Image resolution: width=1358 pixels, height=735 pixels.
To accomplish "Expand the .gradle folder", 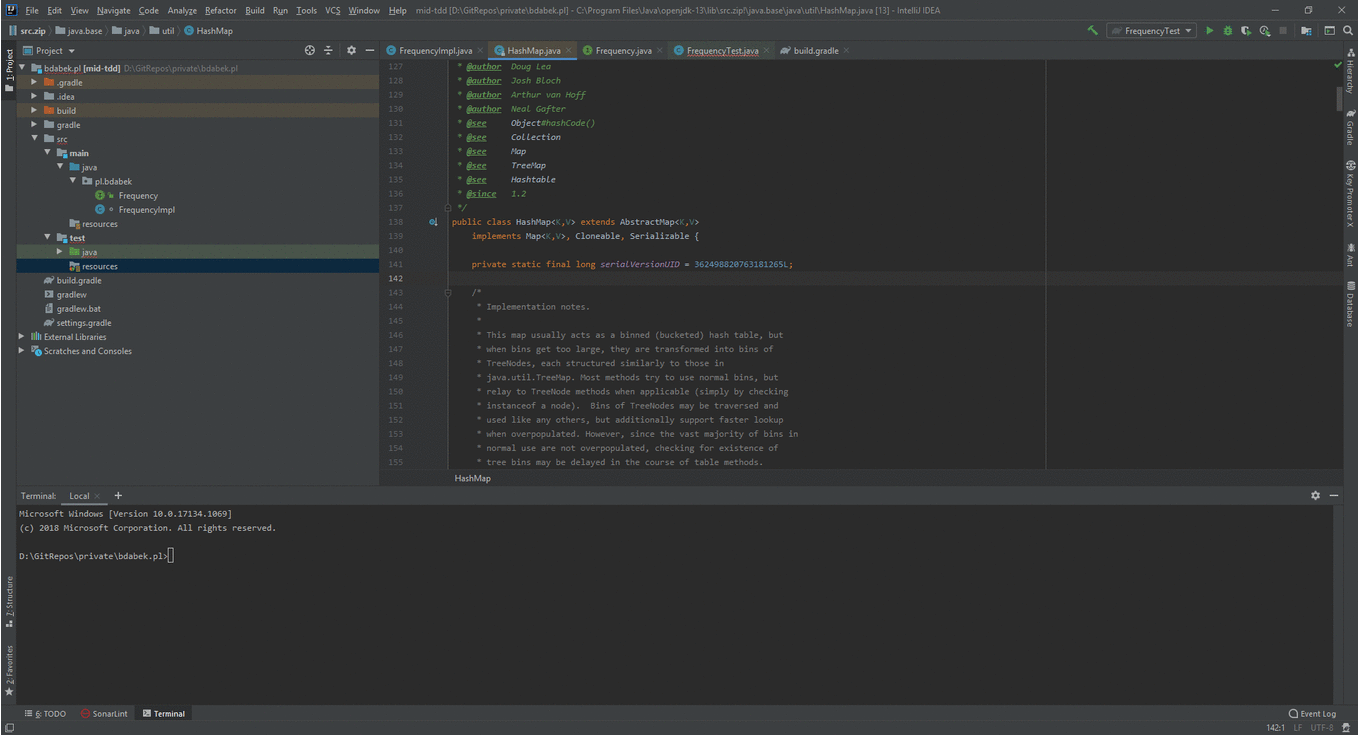I will pos(34,82).
